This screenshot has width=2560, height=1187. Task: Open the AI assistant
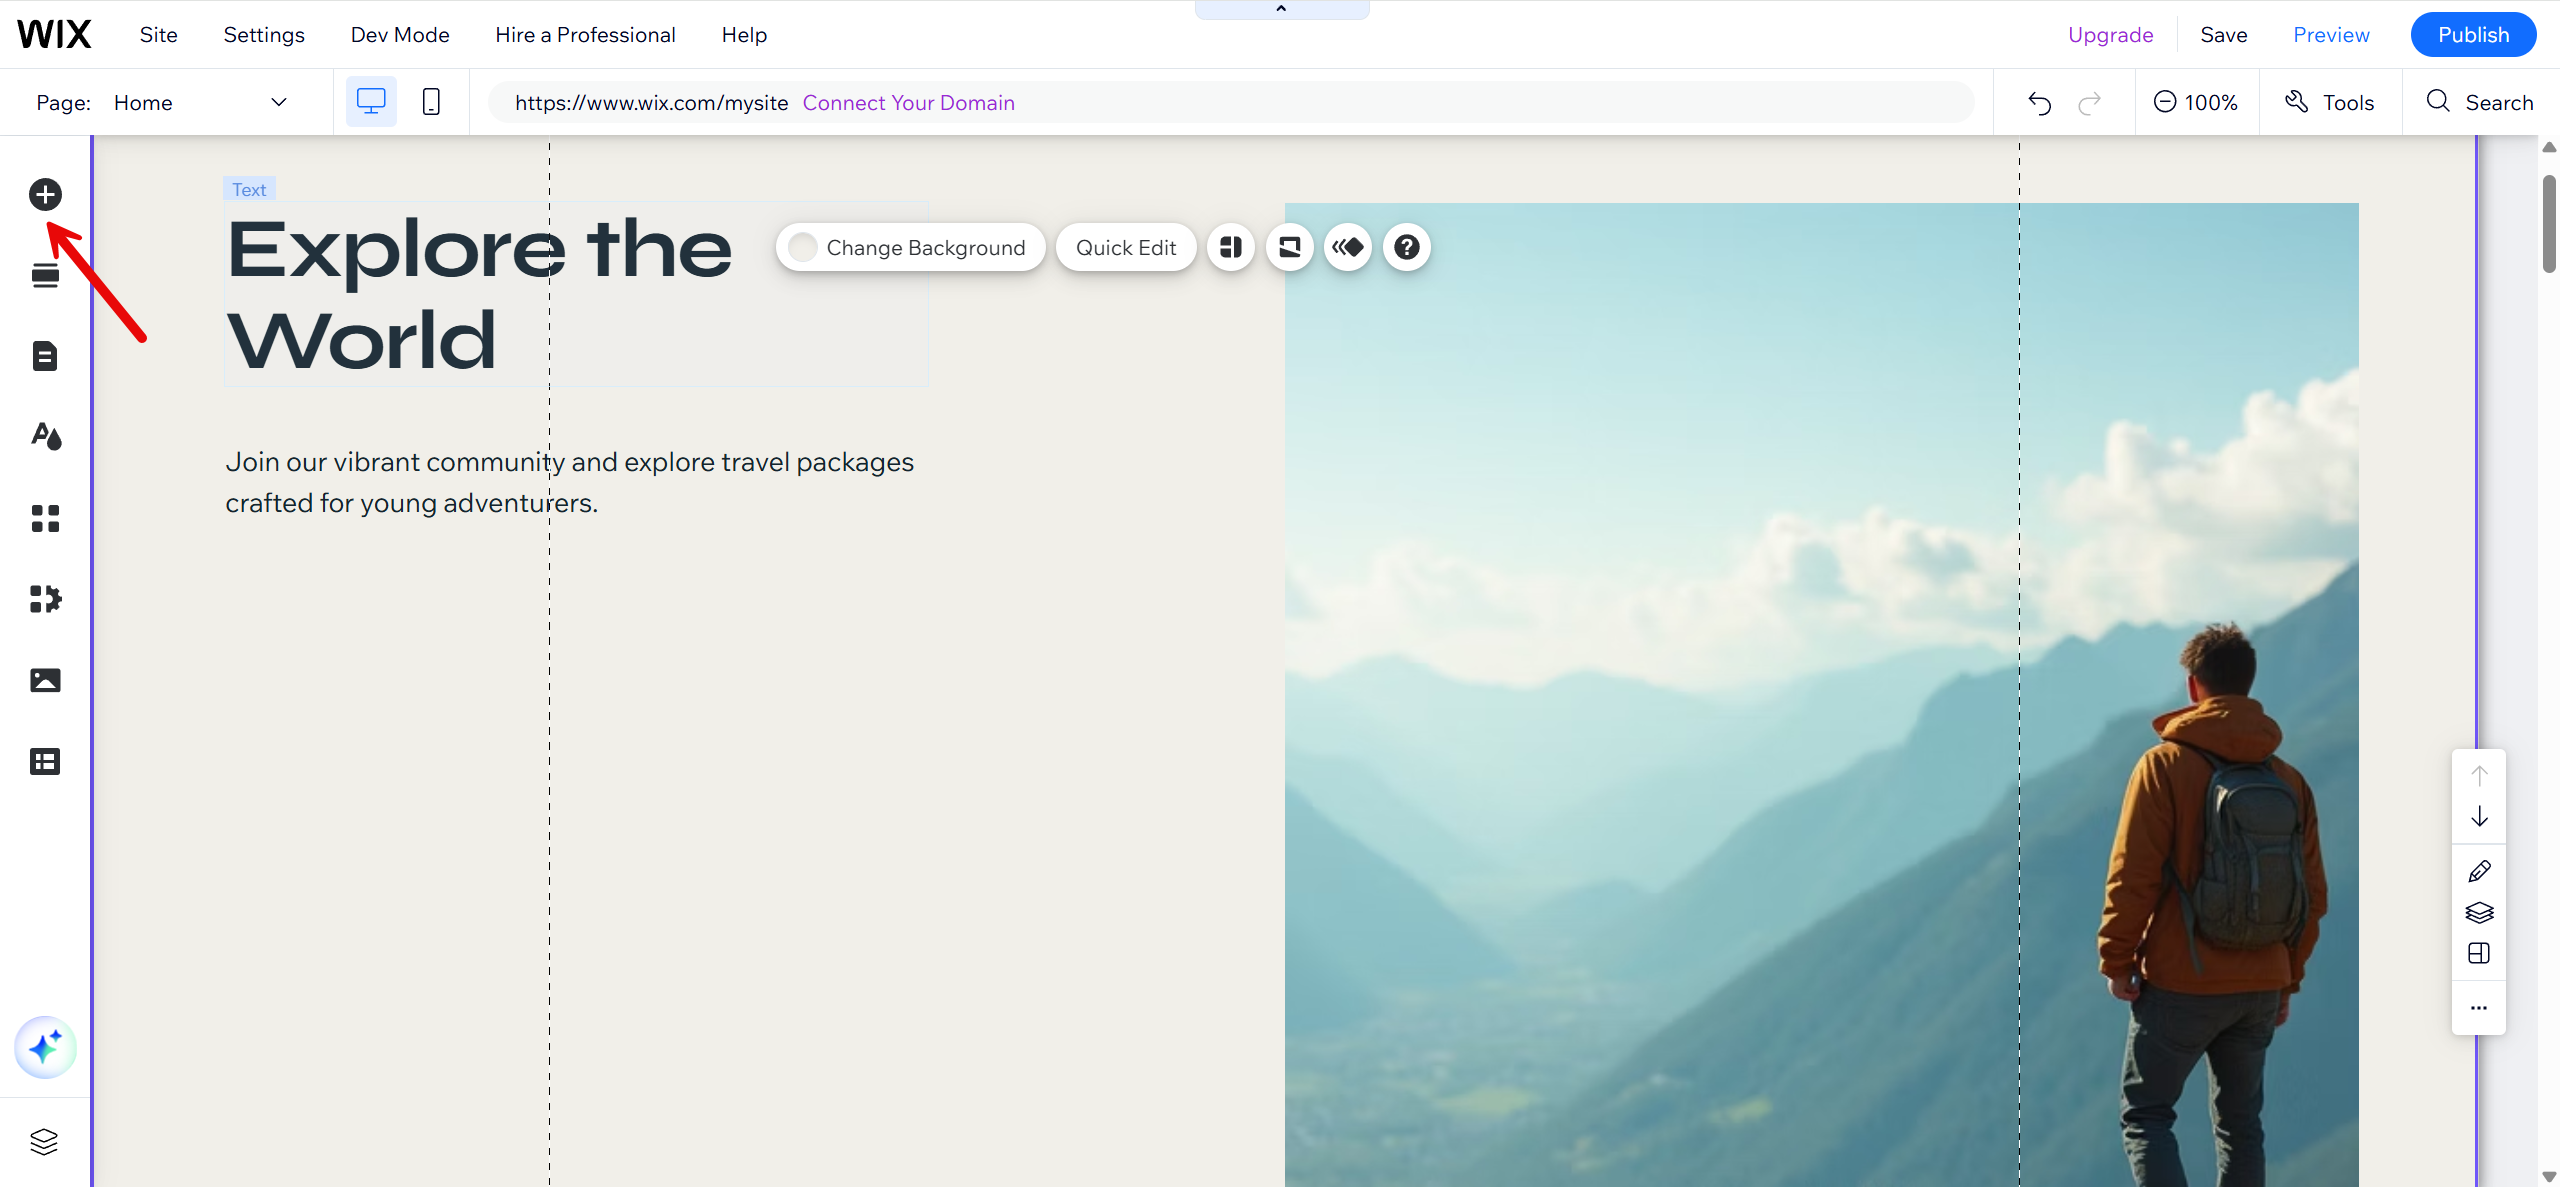[x=45, y=1047]
